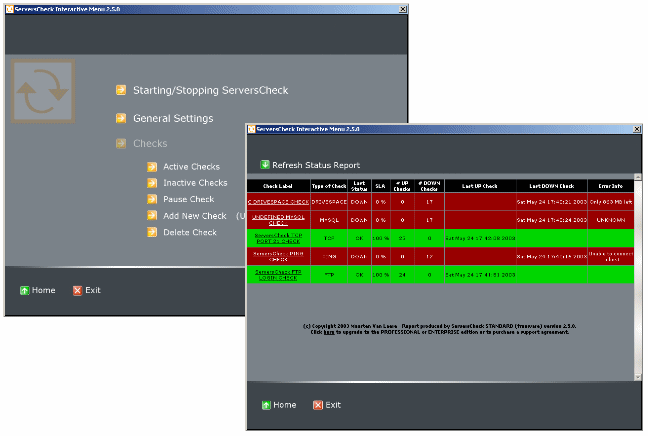Click the 'Type of Check' column header

coord(329,186)
